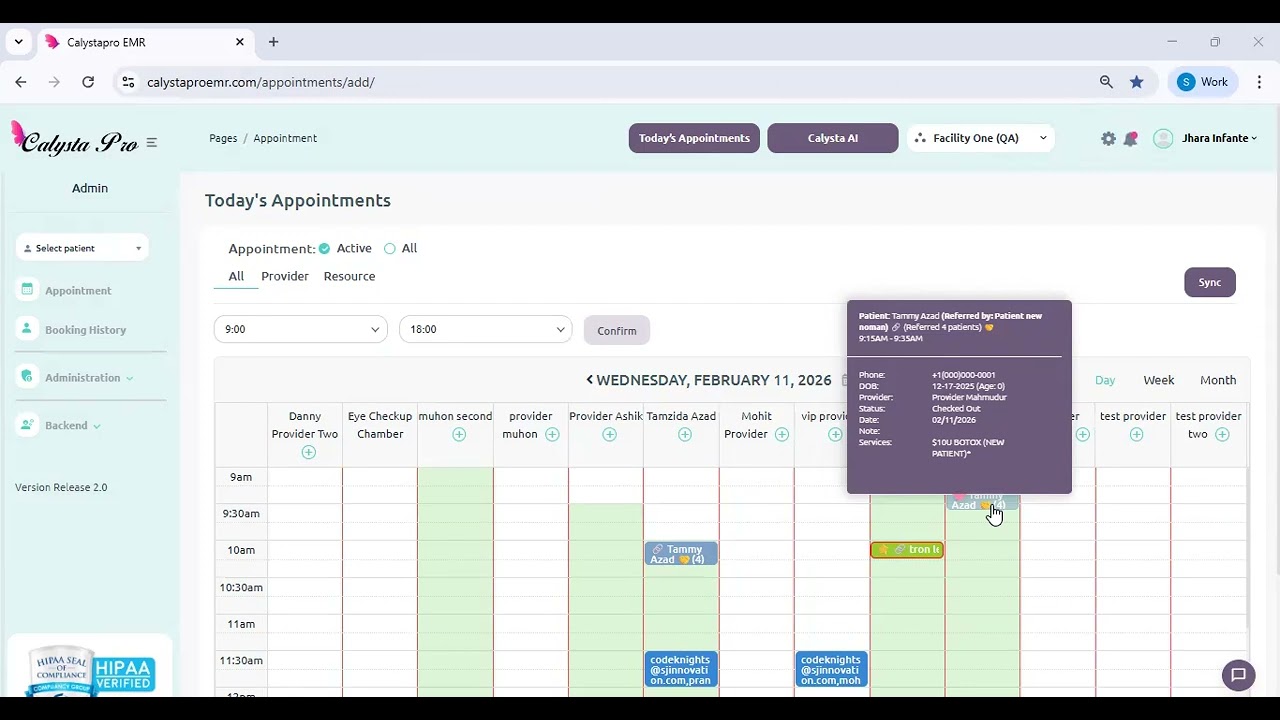Image resolution: width=1280 pixels, height=720 pixels.
Task: Open the 18:00 end time dropdown
Action: click(x=485, y=329)
